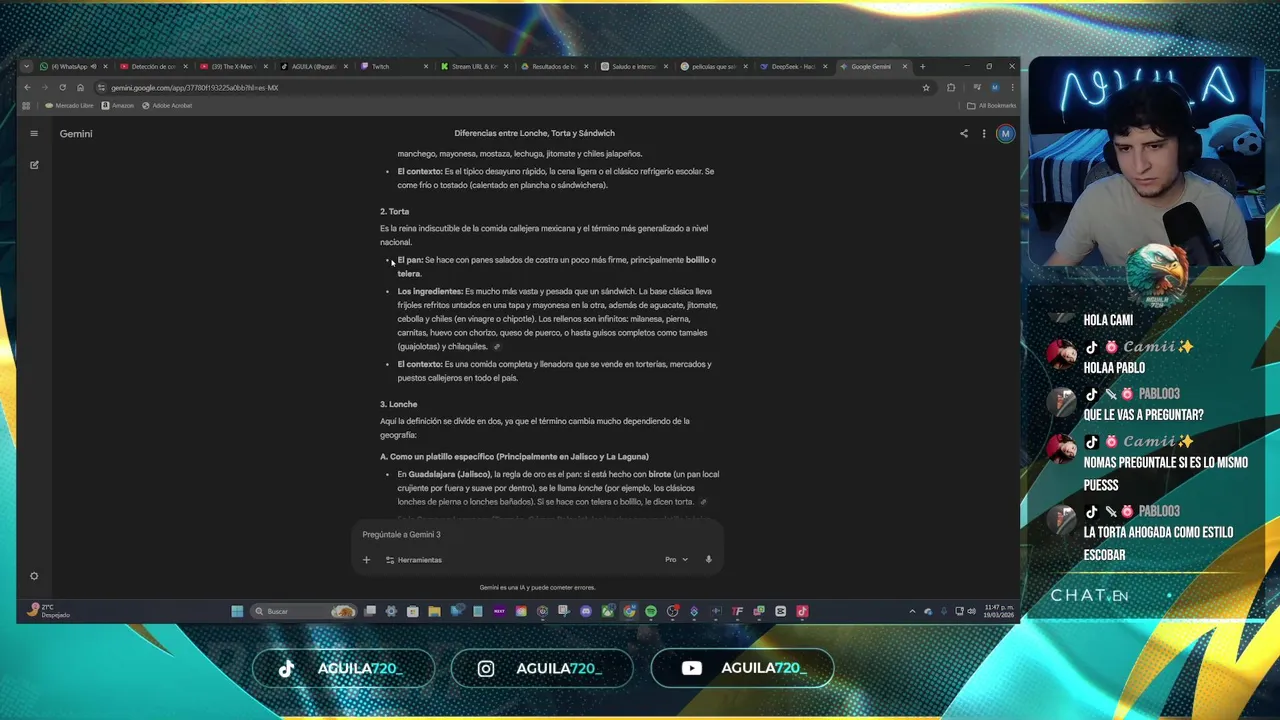This screenshot has width=1280, height=720.
Task: Open the Google account avatar M
Action: 1005,133
